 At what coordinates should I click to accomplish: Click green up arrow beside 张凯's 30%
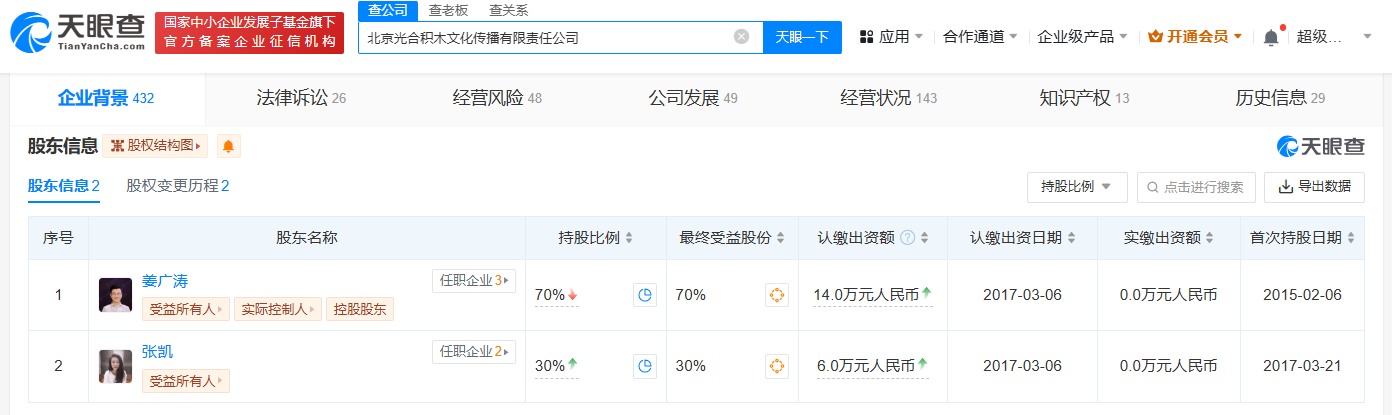click(x=573, y=364)
